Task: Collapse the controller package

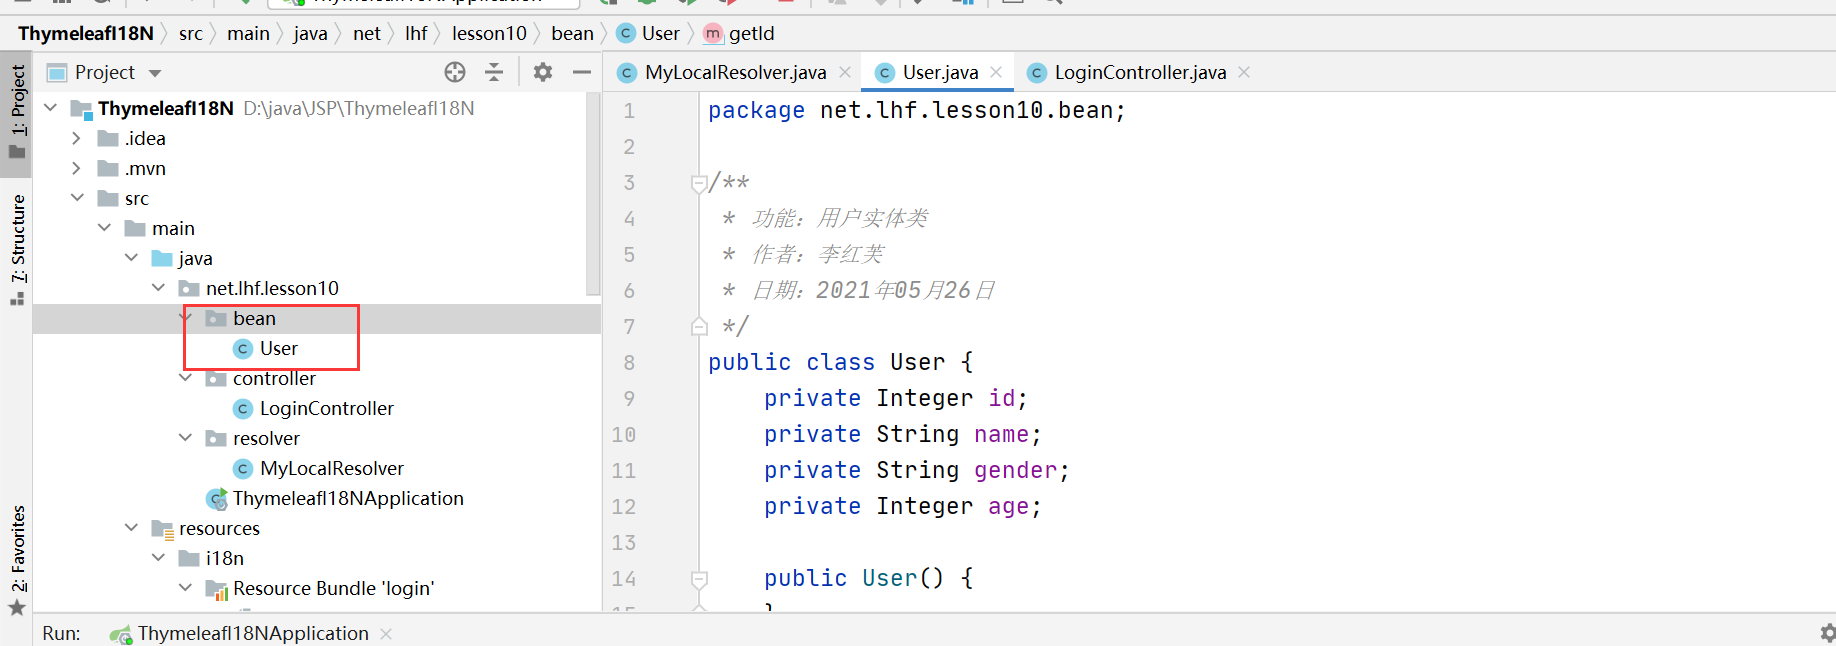Action: (x=186, y=378)
